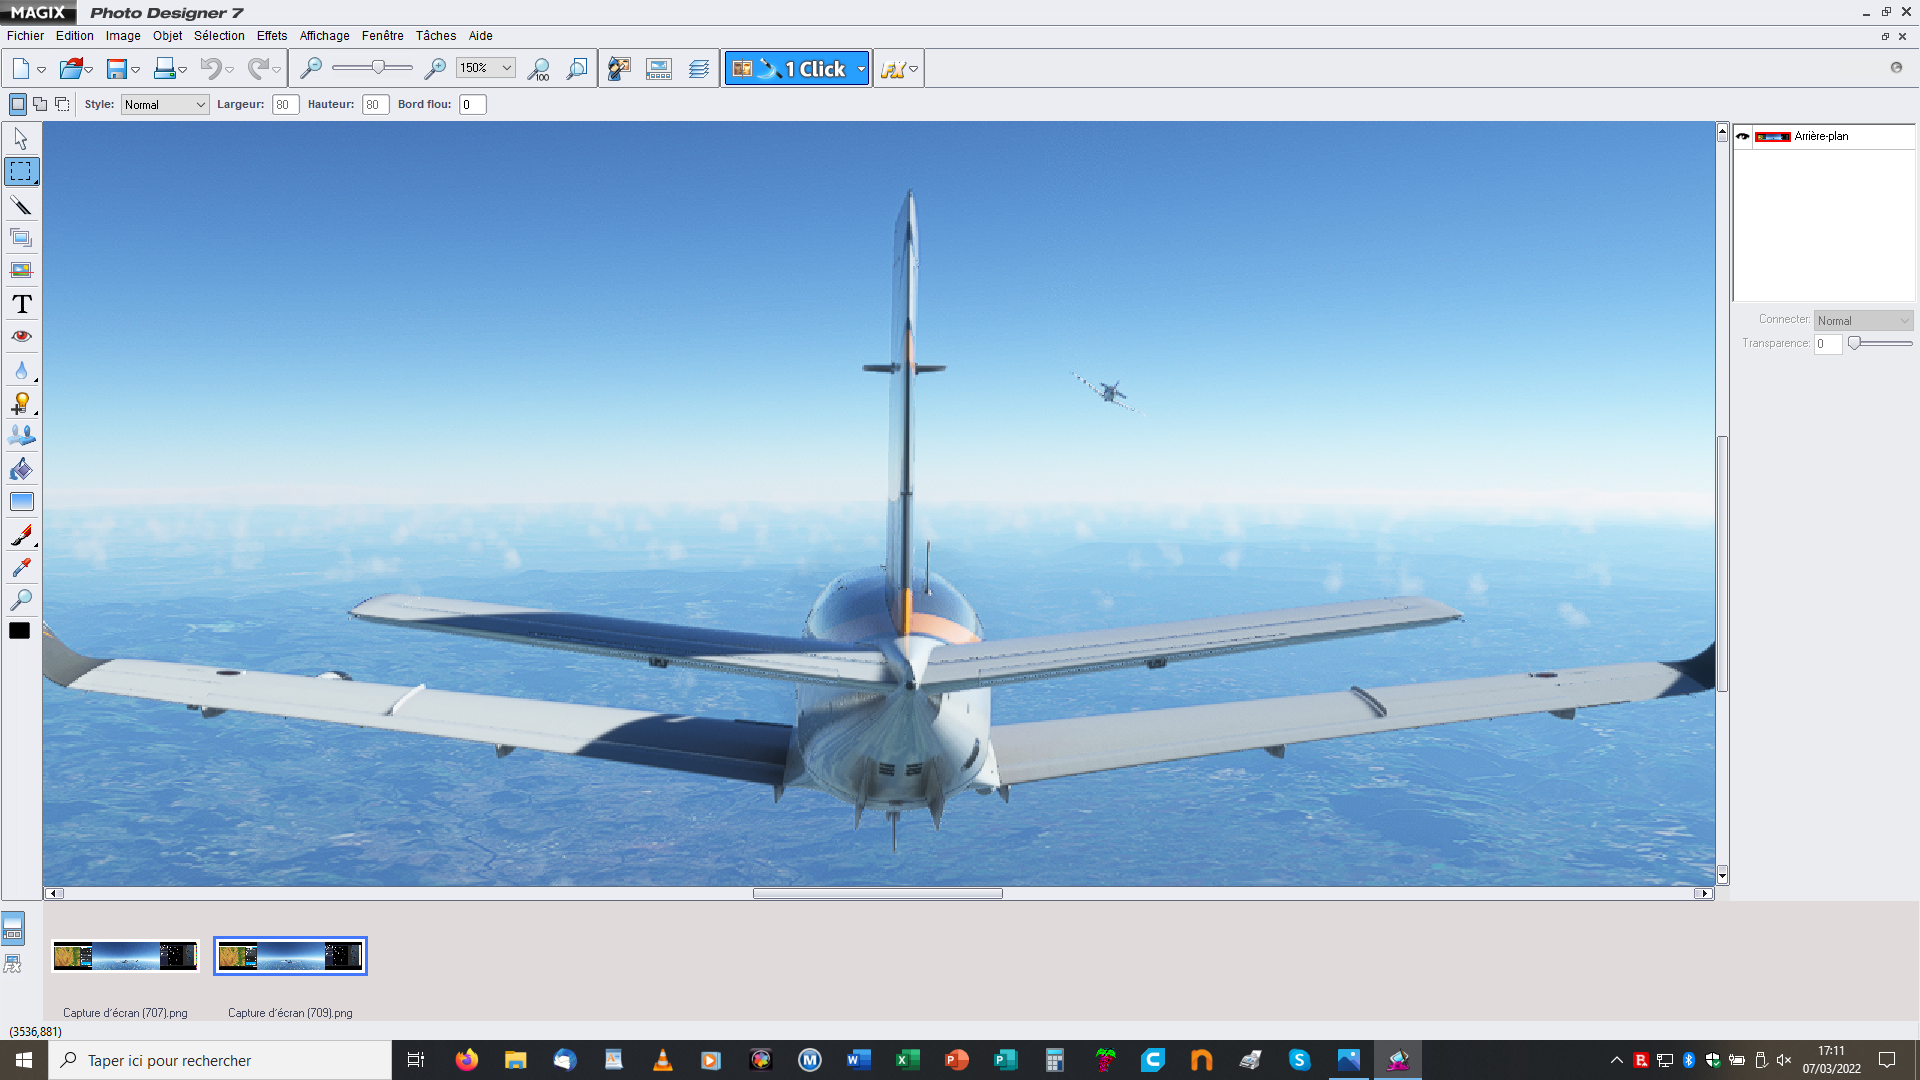
Task: Select the magnifier zoom tool
Action: 21,600
